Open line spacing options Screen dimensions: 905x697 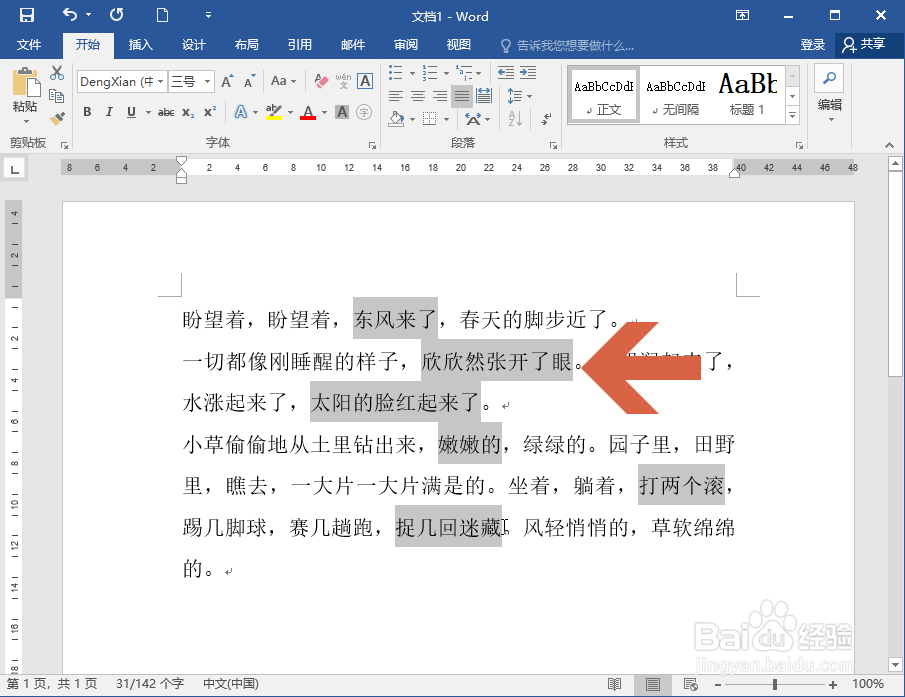[x=519, y=96]
